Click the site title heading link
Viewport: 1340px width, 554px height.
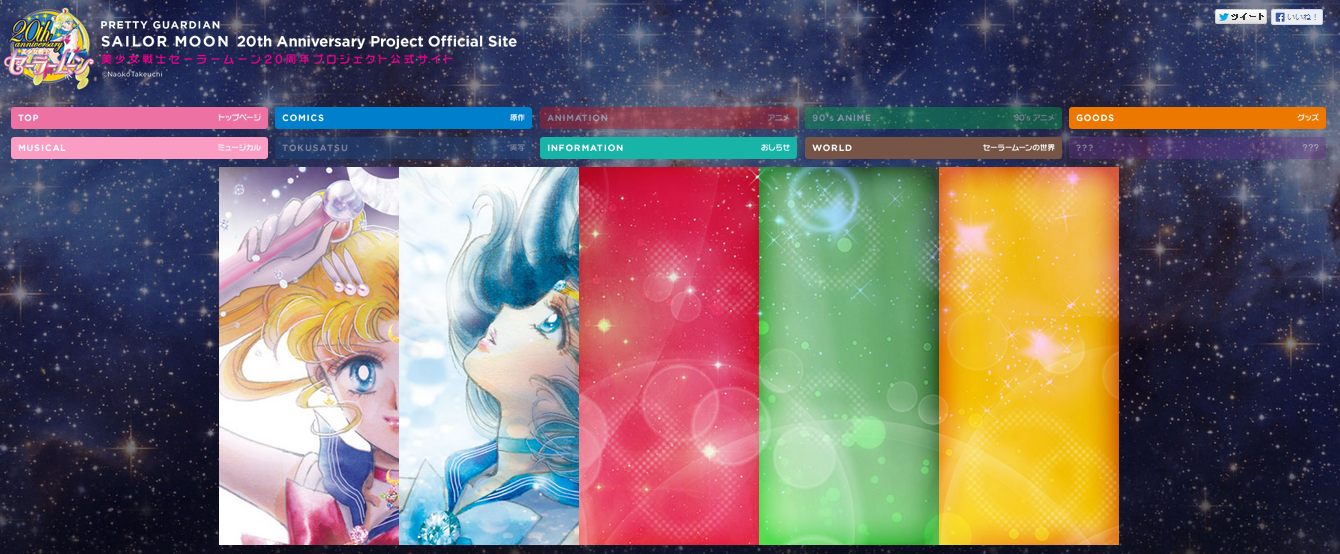(309, 42)
